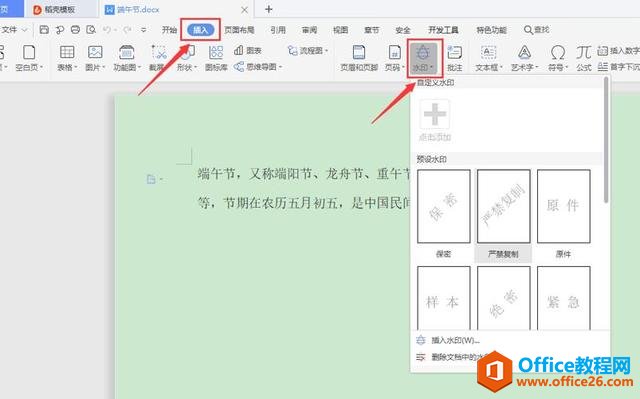Click the paragraph layout icon beside document text
The height and width of the screenshot is (399, 640).
tap(151, 179)
